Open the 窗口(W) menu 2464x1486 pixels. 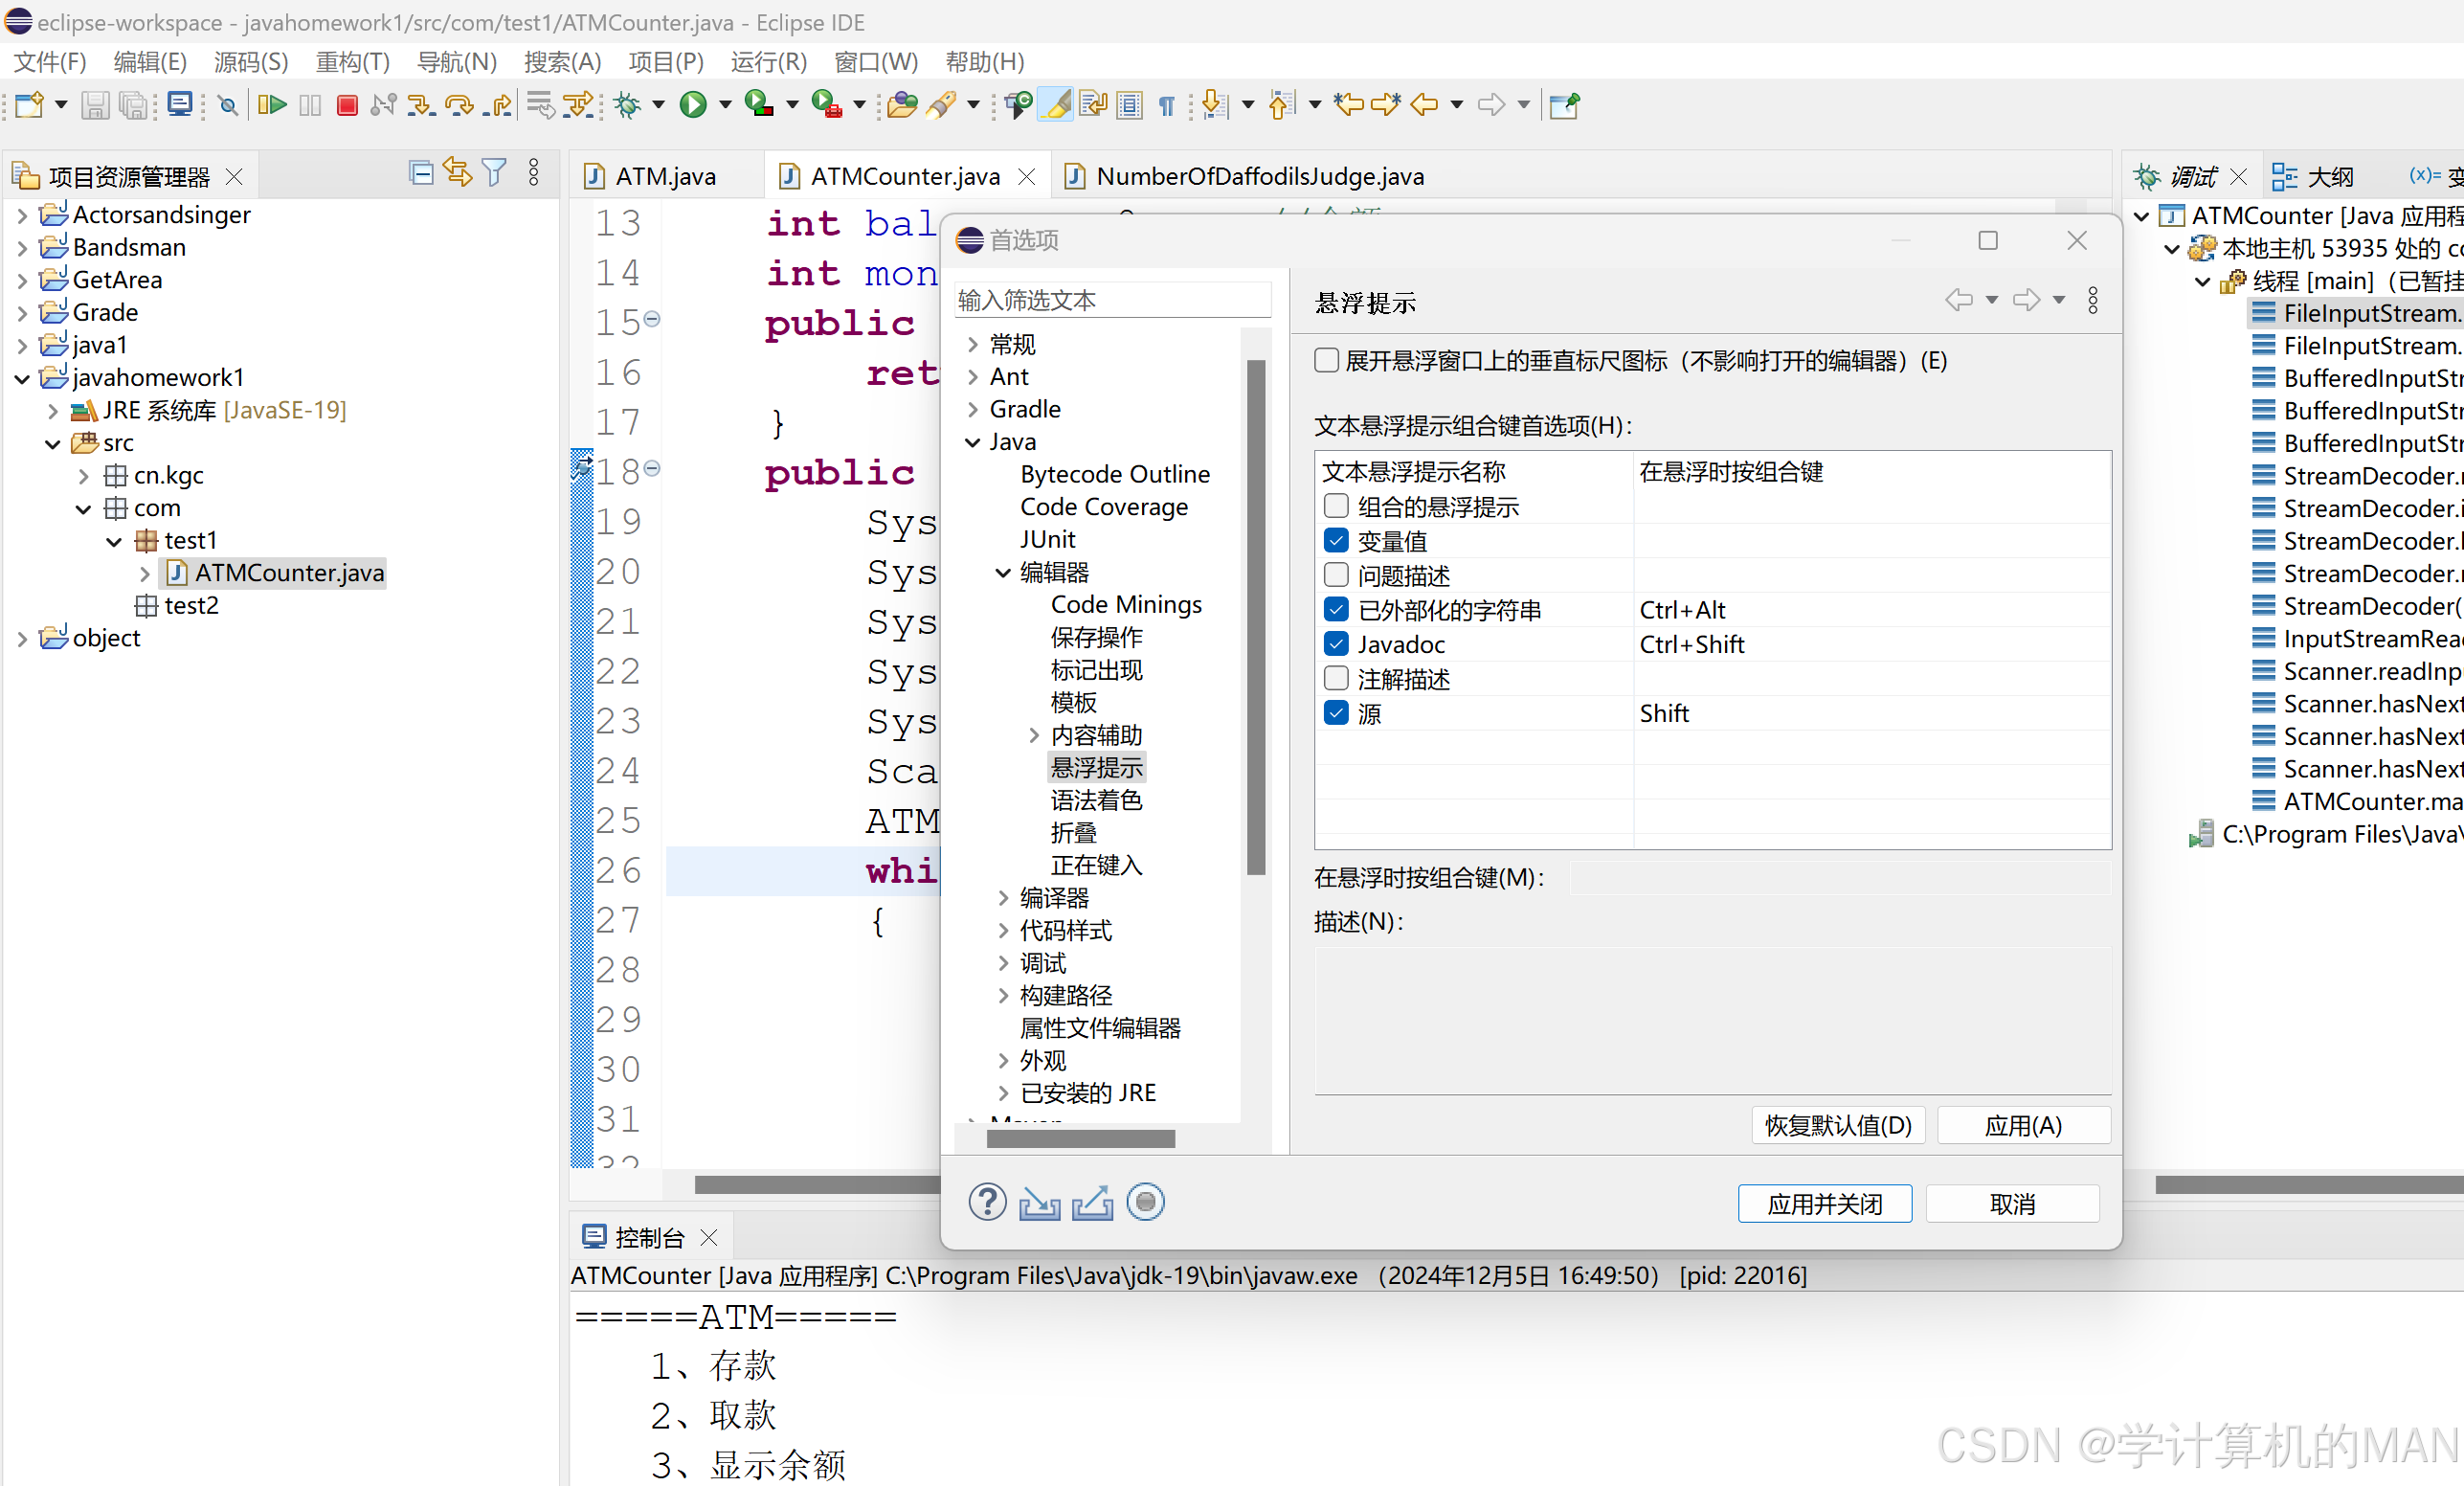point(875,62)
